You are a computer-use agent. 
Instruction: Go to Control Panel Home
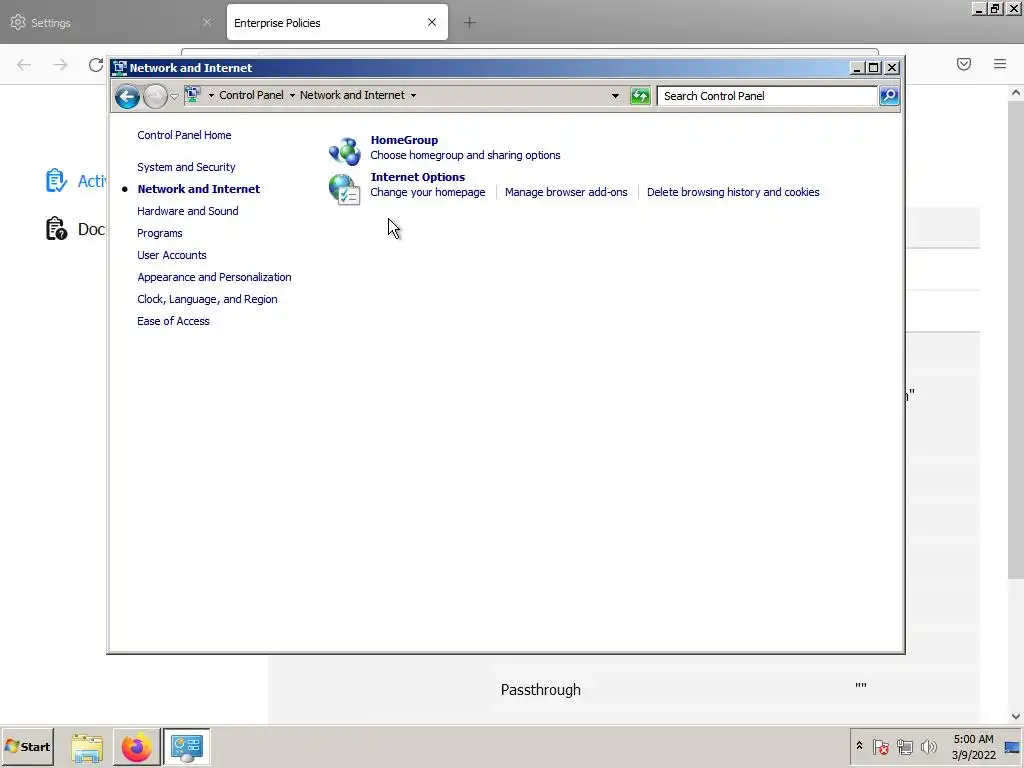184,135
